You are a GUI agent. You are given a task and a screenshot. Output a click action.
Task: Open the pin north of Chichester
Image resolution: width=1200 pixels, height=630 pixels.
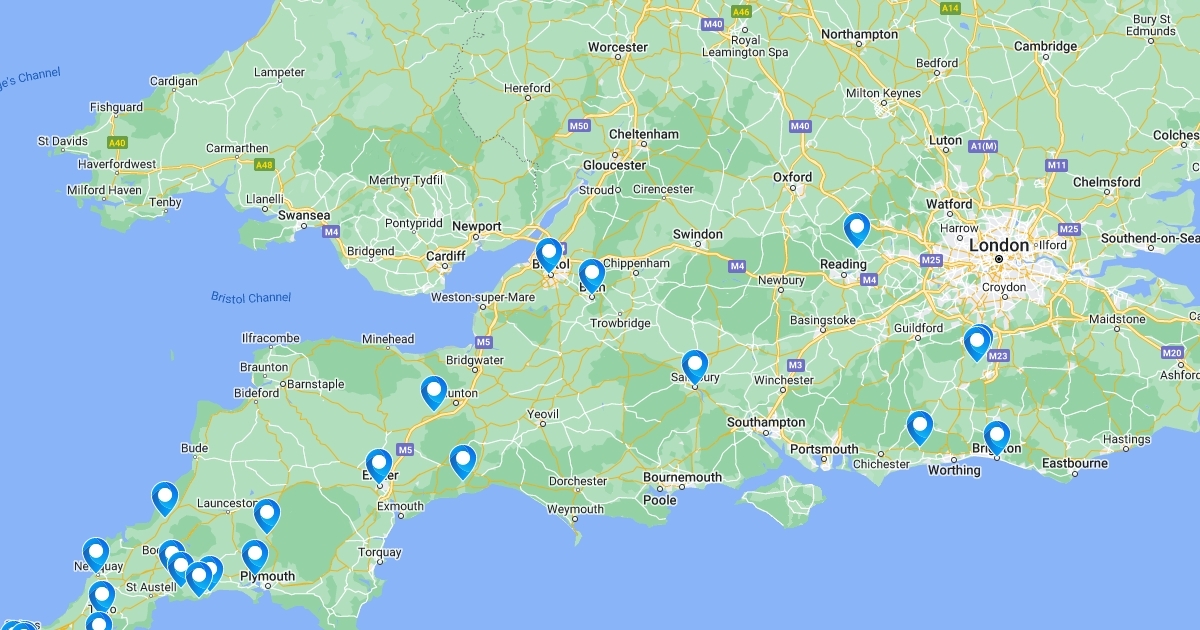tap(920, 428)
